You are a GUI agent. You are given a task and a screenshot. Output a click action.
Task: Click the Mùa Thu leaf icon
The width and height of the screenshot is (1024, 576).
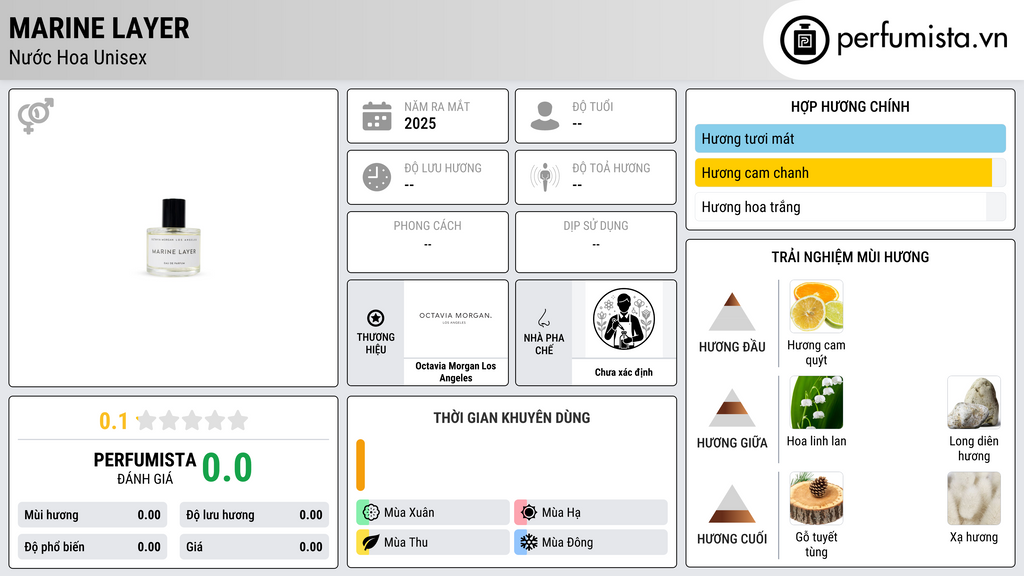point(371,542)
